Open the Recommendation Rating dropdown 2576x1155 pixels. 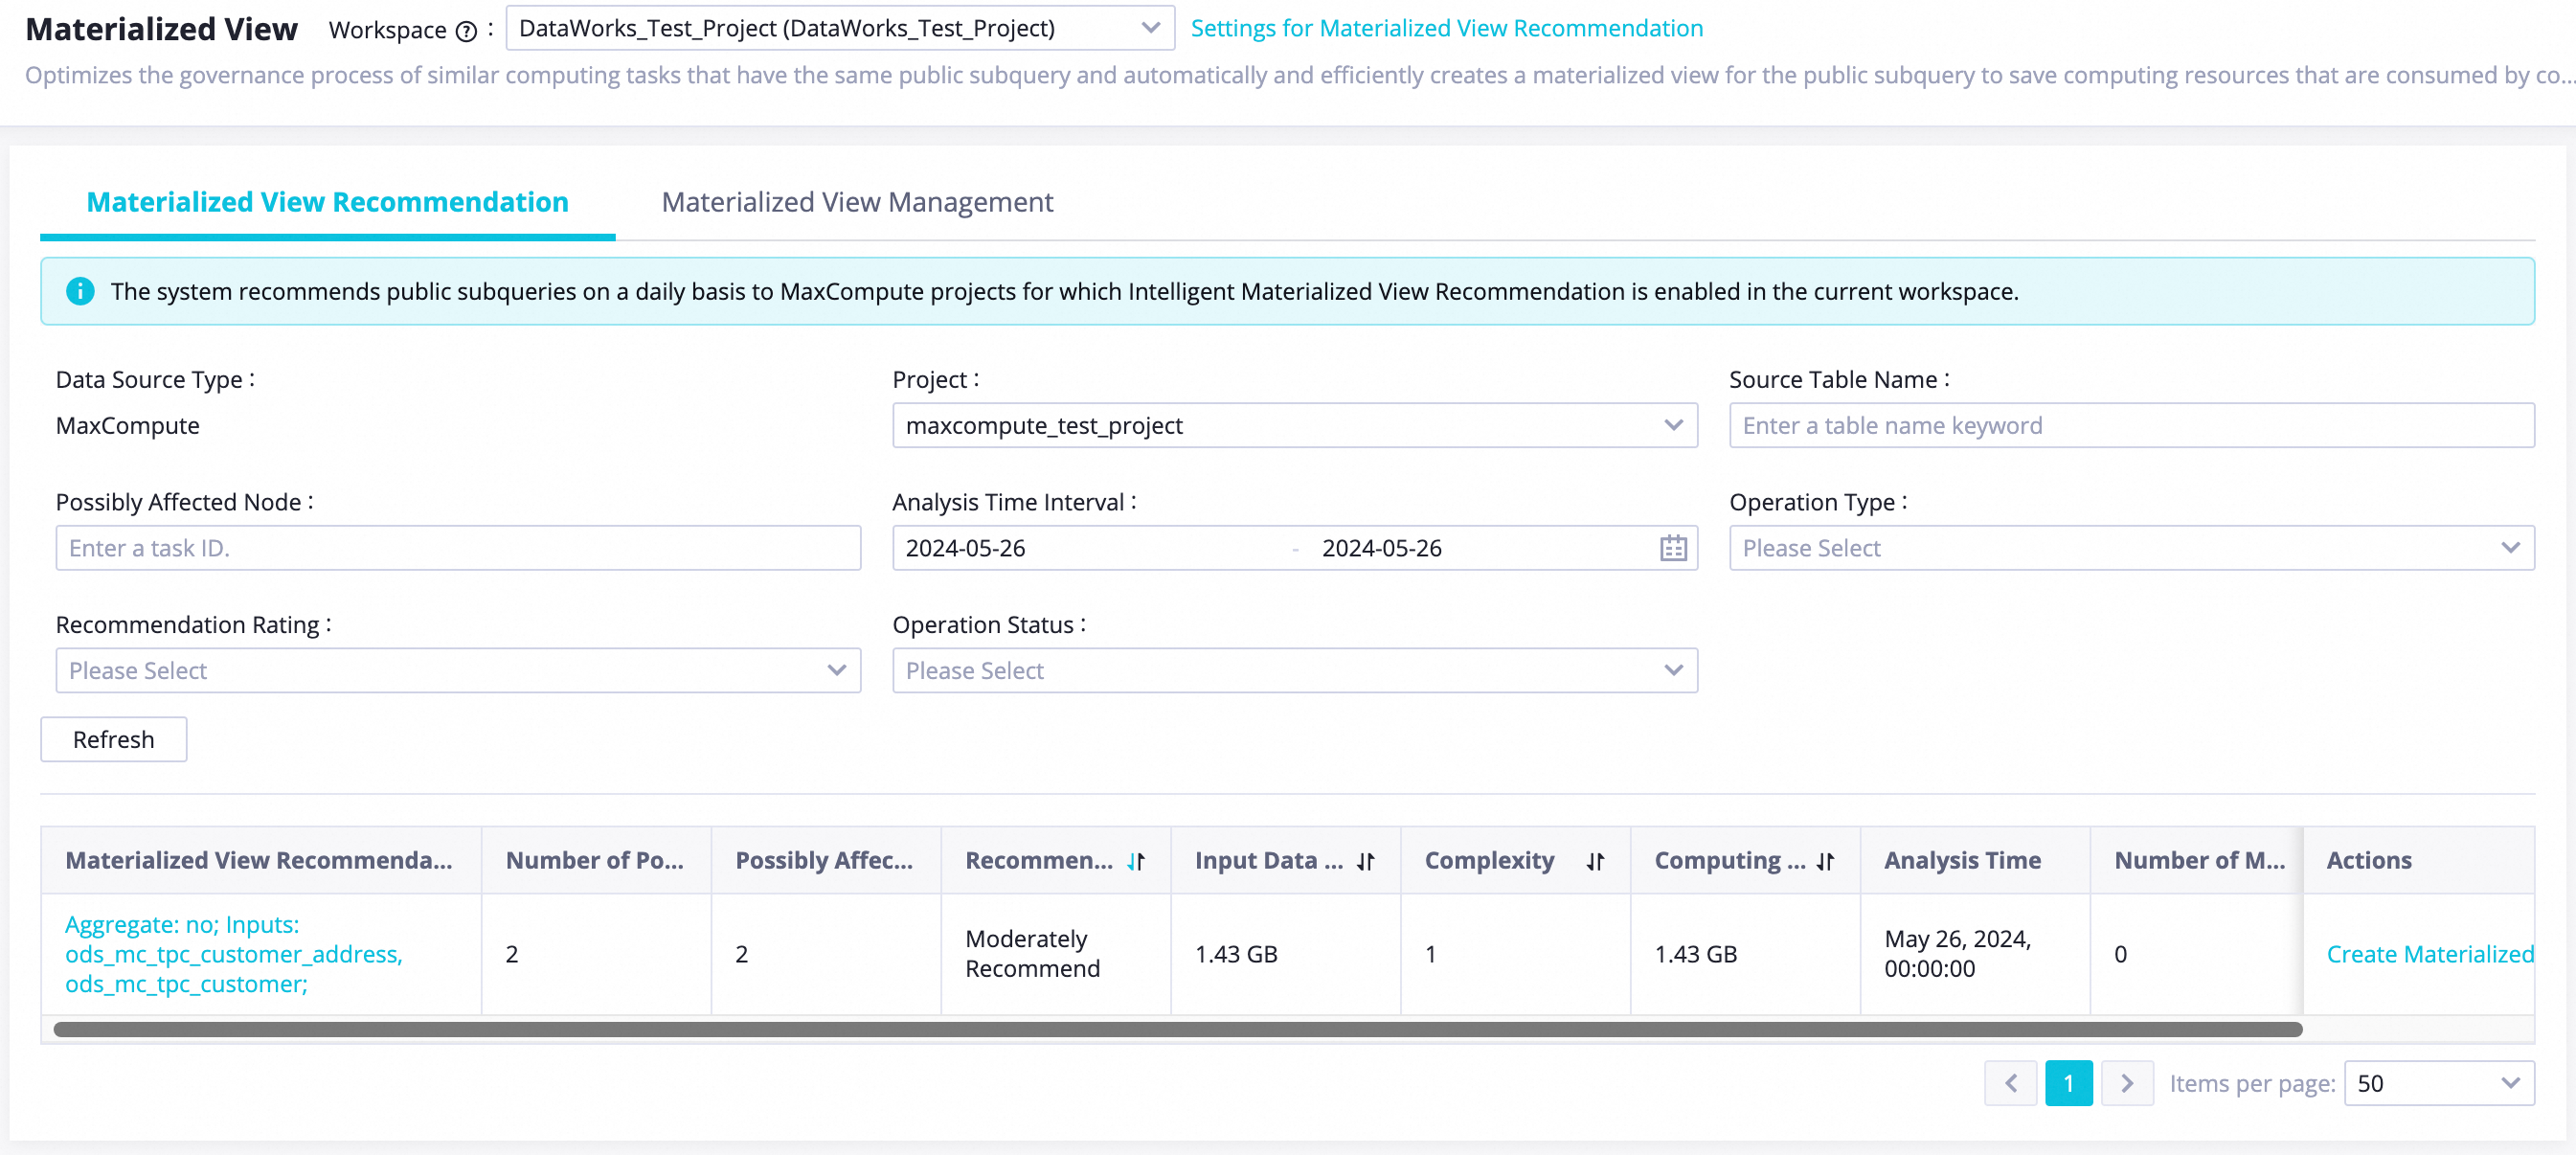click(x=458, y=670)
